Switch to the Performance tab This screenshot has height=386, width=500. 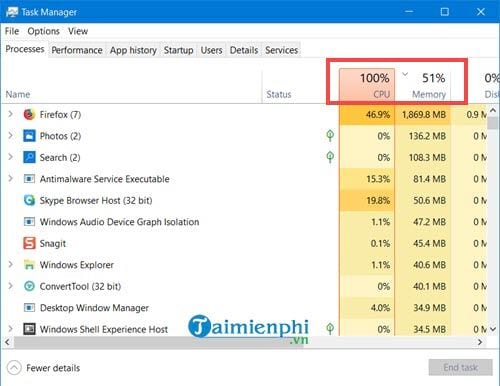tap(77, 50)
